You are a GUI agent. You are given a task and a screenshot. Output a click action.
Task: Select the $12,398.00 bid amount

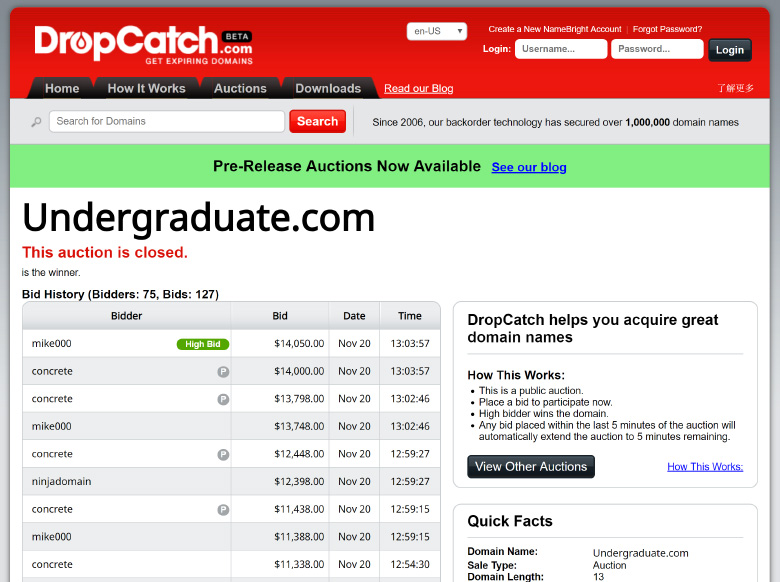299,482
